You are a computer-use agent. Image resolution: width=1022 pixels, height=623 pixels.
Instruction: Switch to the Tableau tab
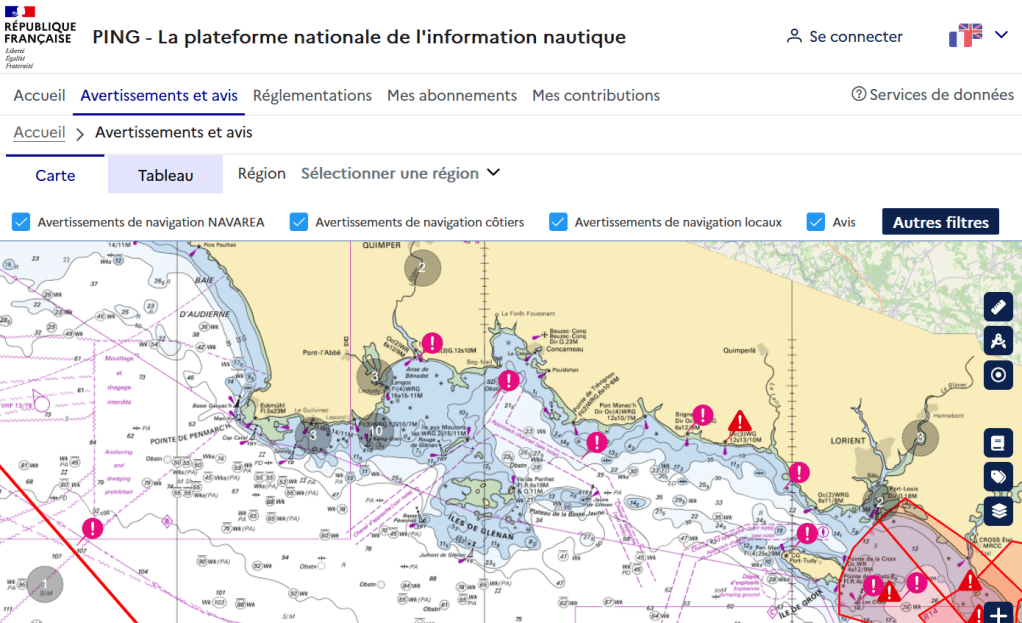pyautogui.click(x=165, y=175)
